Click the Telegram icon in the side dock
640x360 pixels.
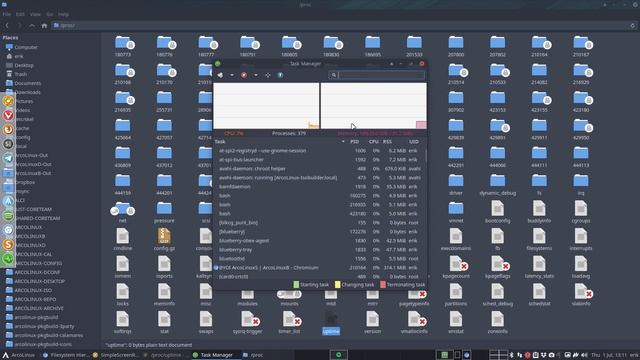8,158
